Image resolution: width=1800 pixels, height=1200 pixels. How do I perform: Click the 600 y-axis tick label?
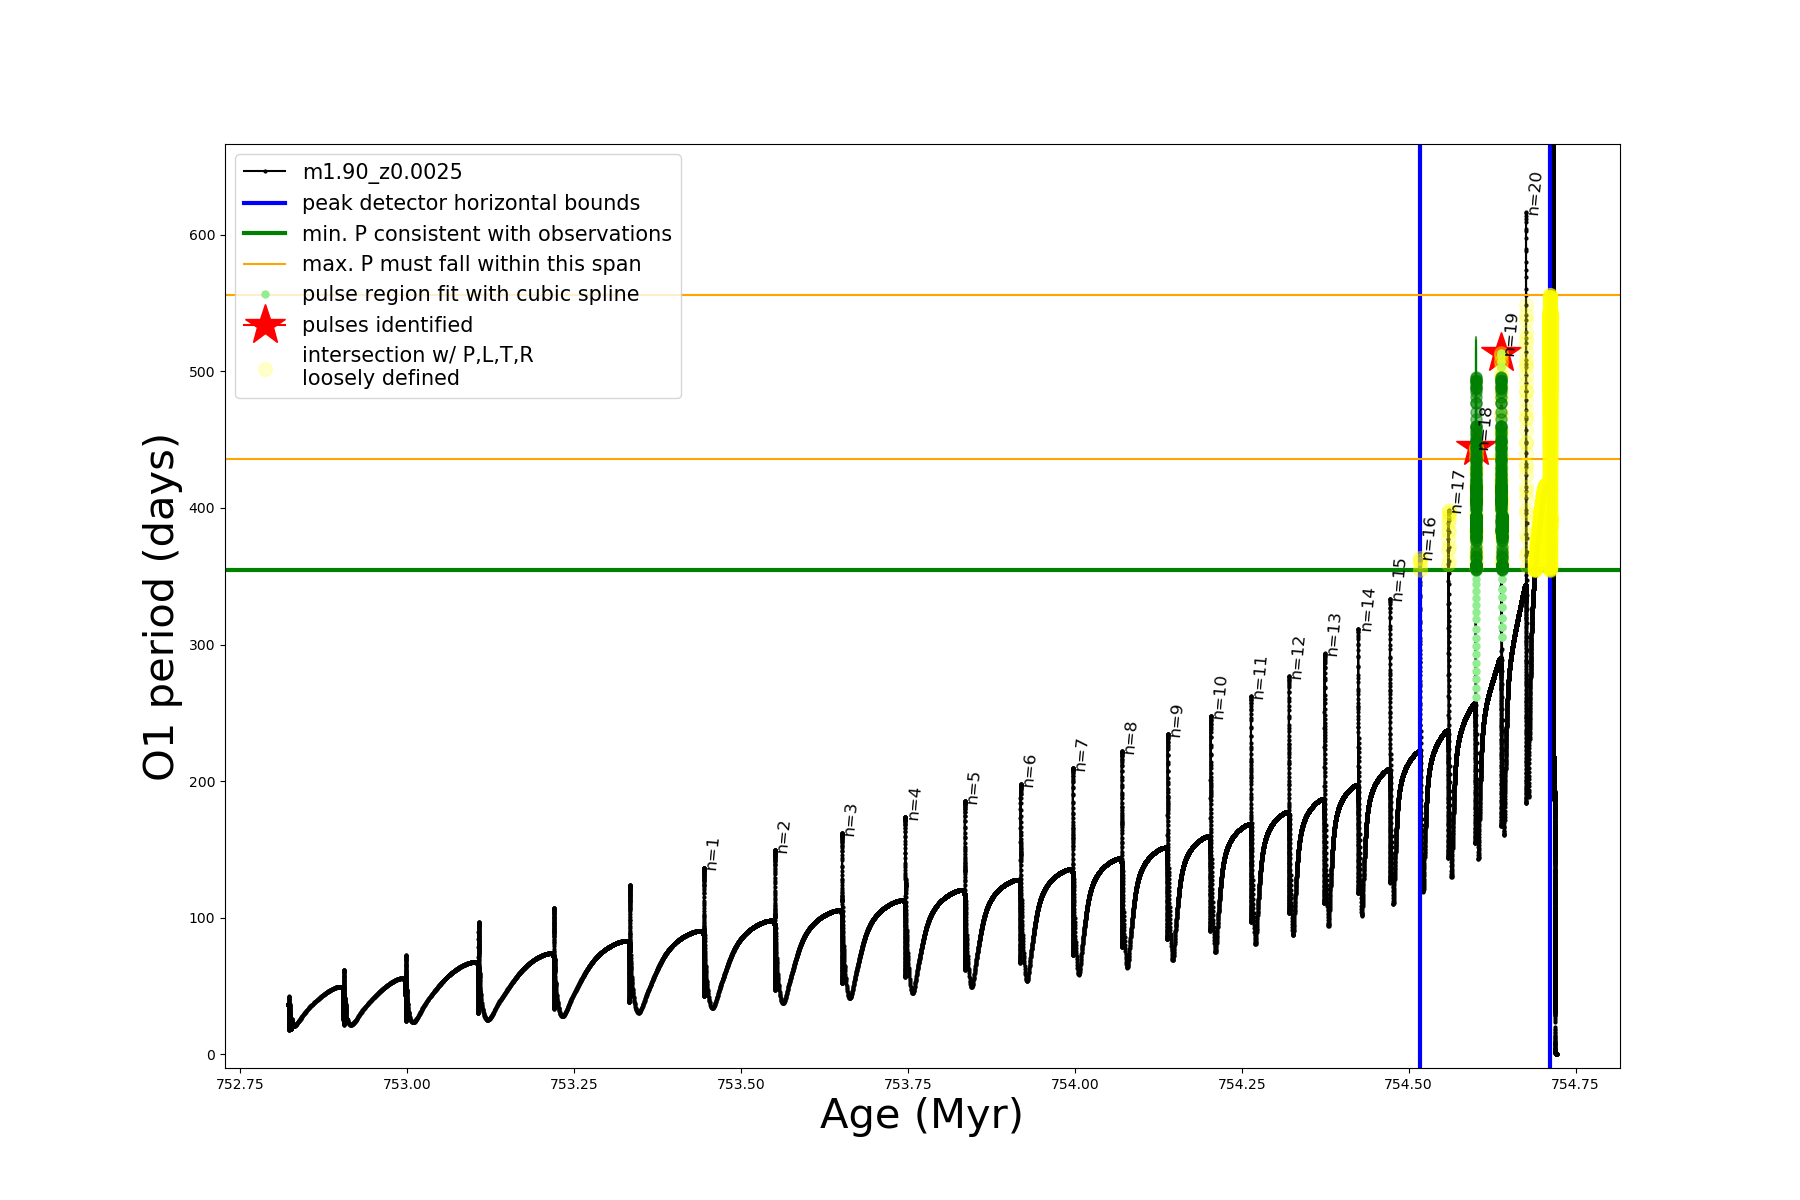[202, 236]
